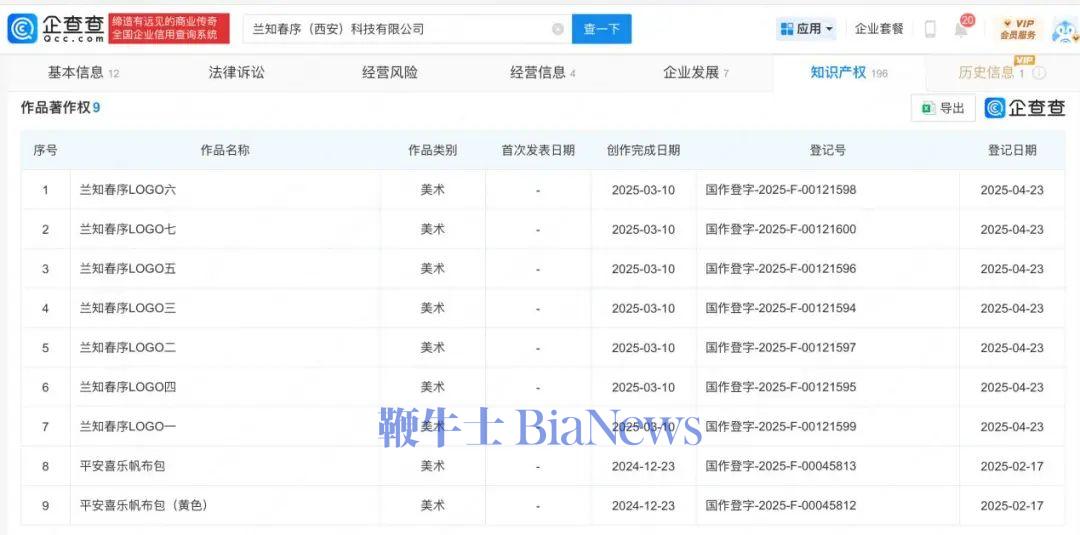
Task: Select registration number 国作登字-2025-F-00121600
Action: [780, 229]
